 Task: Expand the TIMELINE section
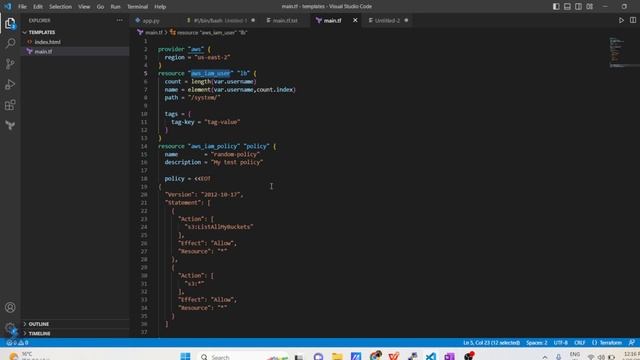click(x=76, y=333)
